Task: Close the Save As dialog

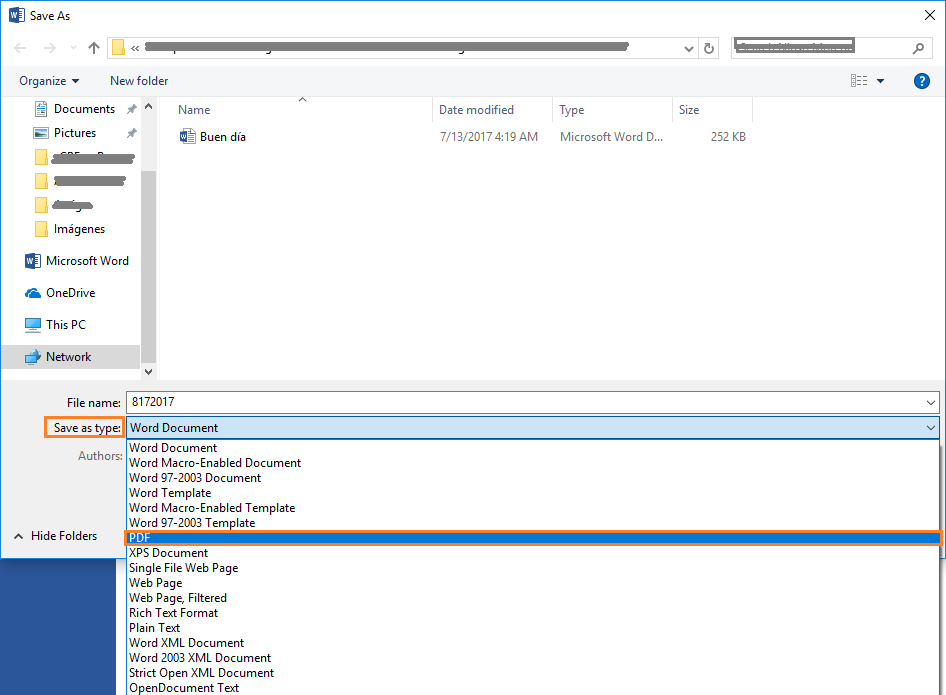Action: (x=930, y=16)
